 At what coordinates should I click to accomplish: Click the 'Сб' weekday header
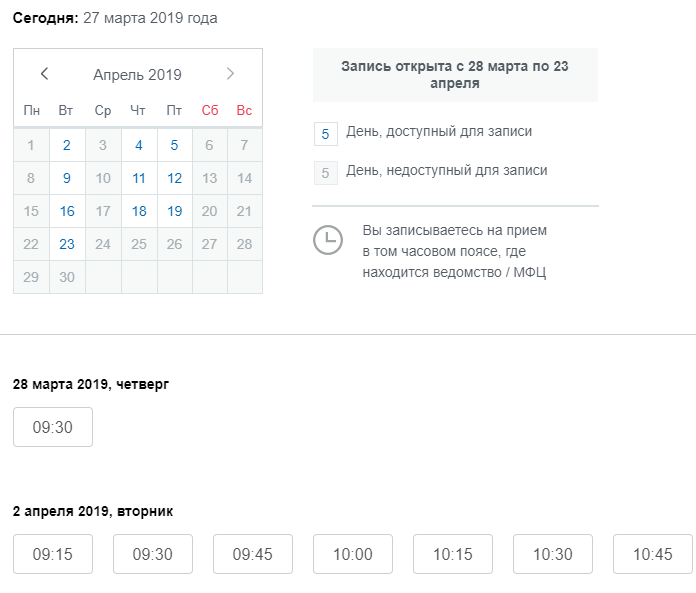click(x=210, y=110)
